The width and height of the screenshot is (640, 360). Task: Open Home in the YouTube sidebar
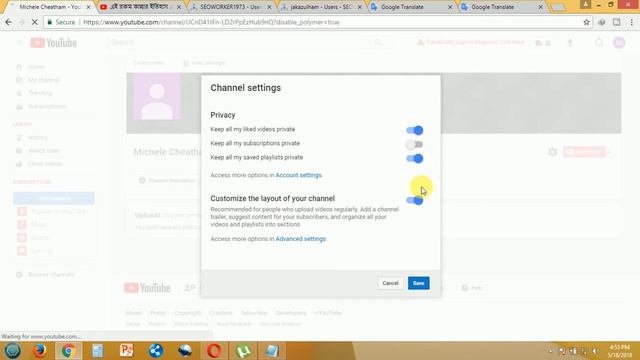[x=36, y=67]
